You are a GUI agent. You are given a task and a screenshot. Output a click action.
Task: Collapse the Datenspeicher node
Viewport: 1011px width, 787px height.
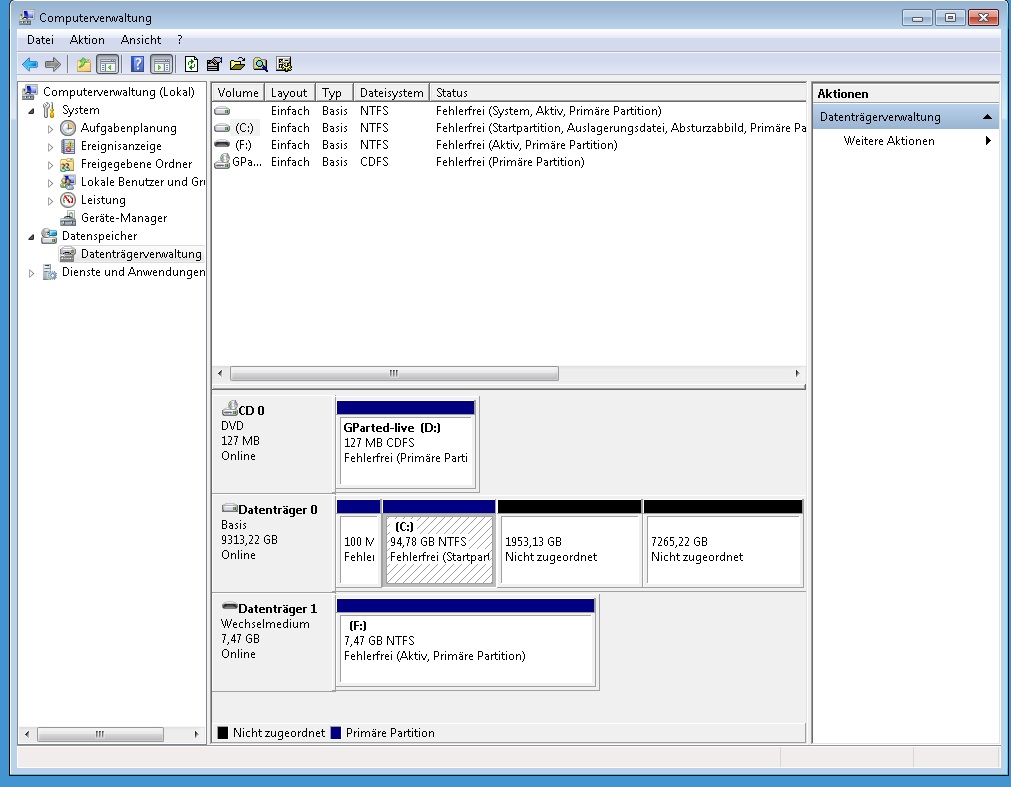tap(31, 237)
